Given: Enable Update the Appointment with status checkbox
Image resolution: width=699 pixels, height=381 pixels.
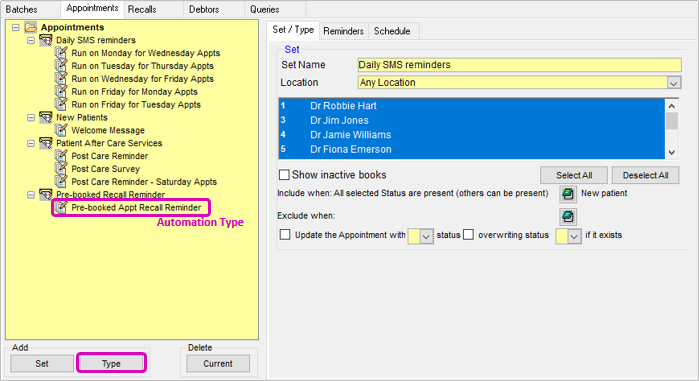Looking at the screenshot, I should 285,235.
